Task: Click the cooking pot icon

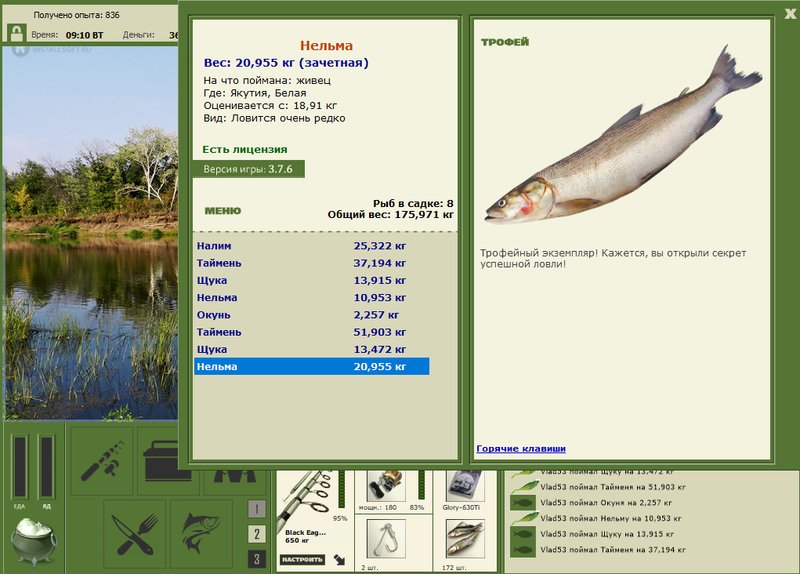Action: [34, 541]
